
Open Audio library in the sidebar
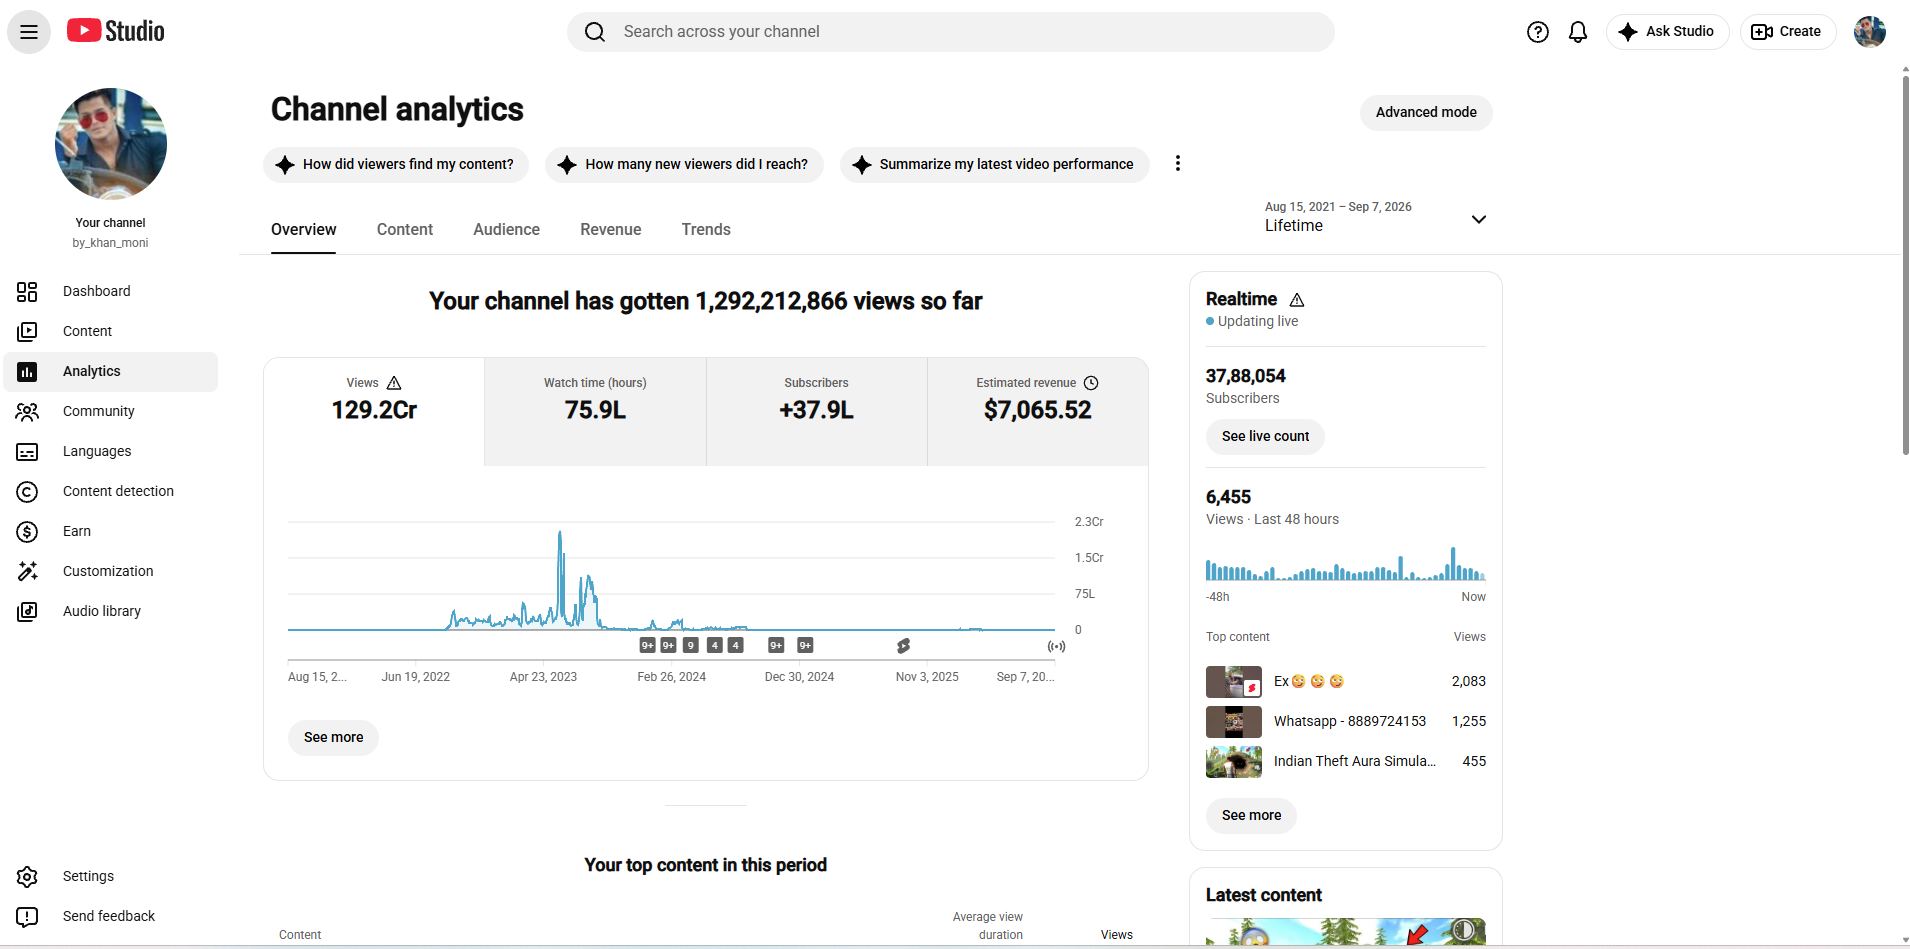(111, 611)
